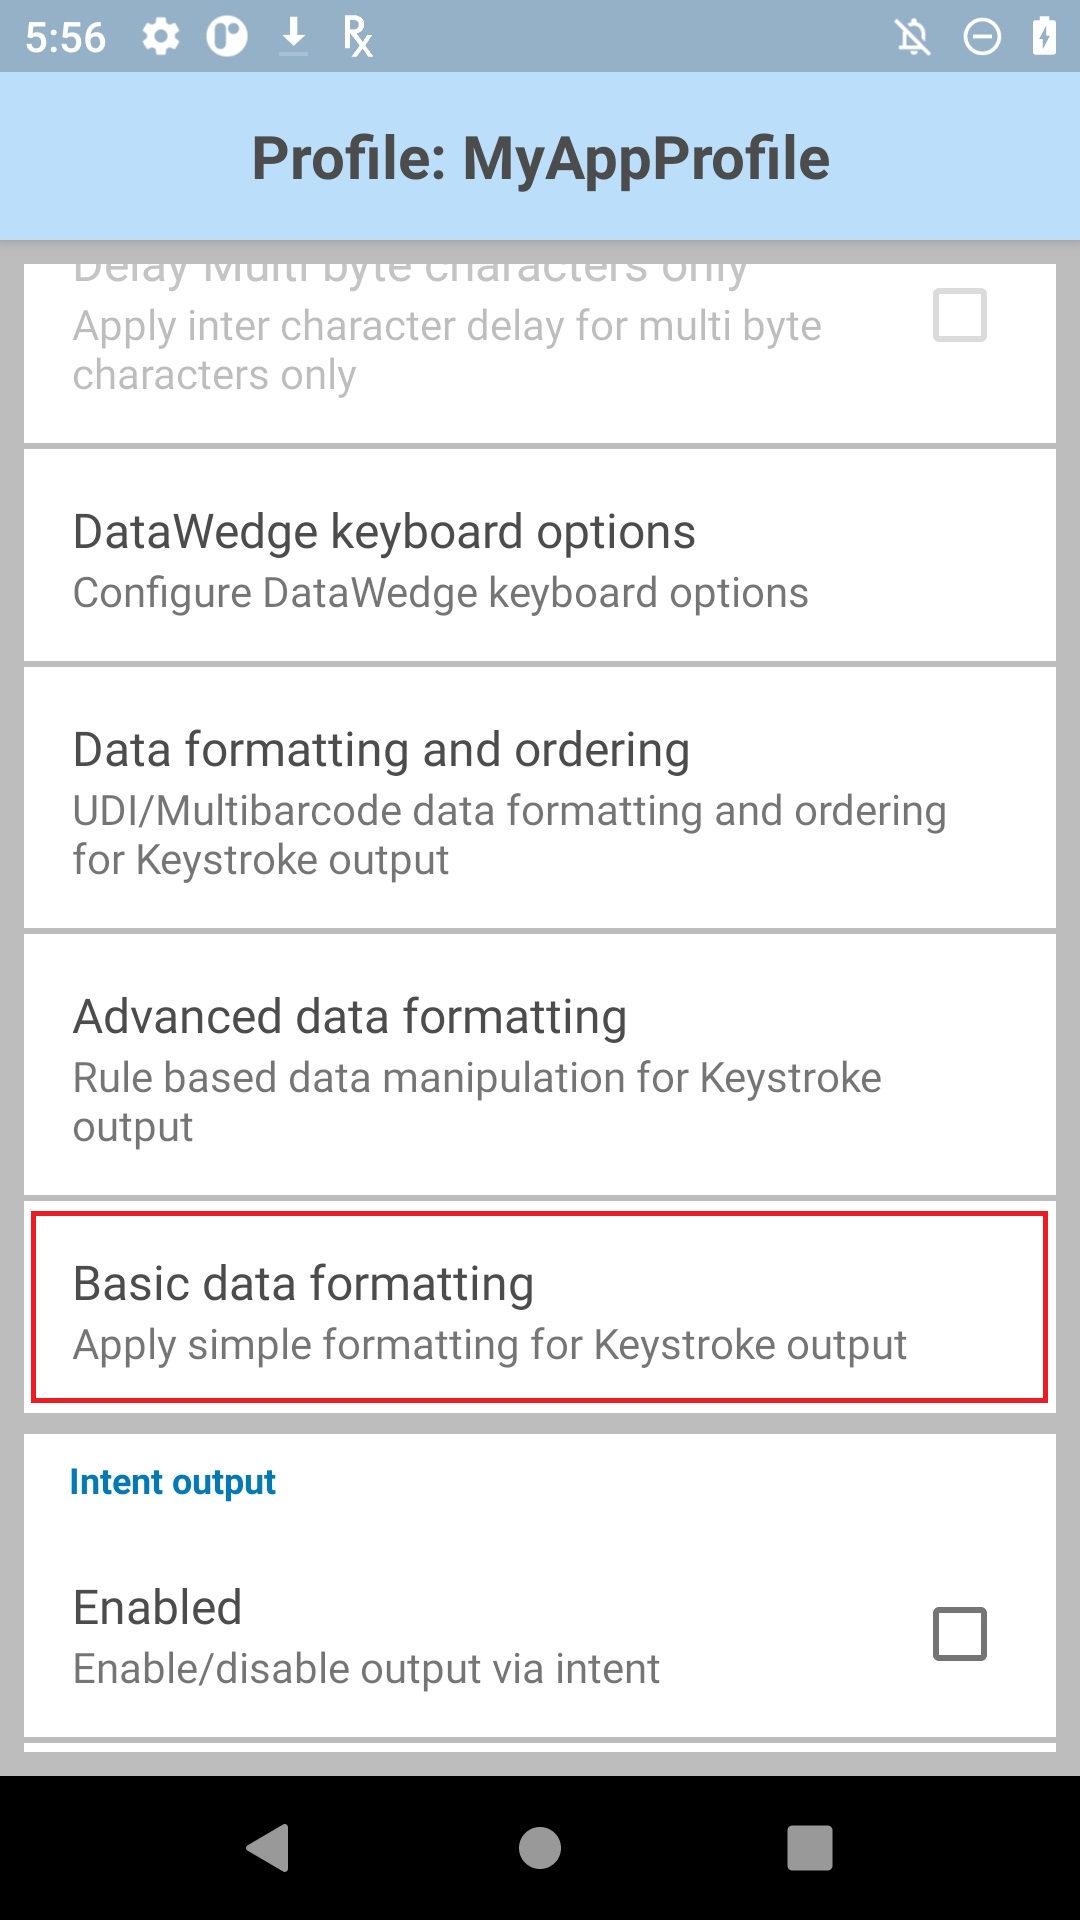Image resolution: width=1080 pixels, height=1920 pixels.
Task: Open Advanced data formatting settings
Action: pyautogui.click(x=540, y=1065)
